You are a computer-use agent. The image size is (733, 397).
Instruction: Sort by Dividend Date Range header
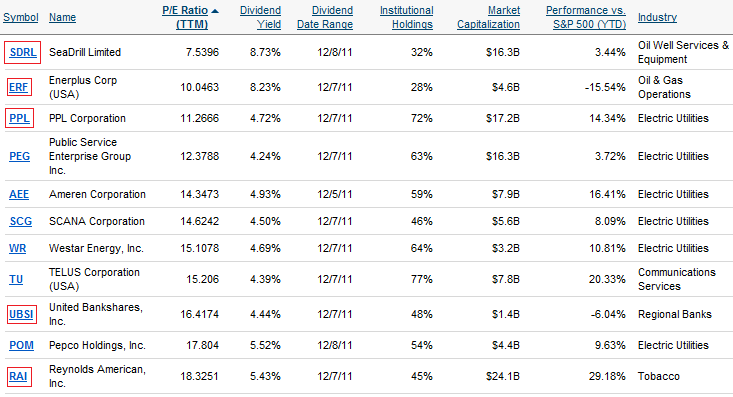[x=325, y=17]
